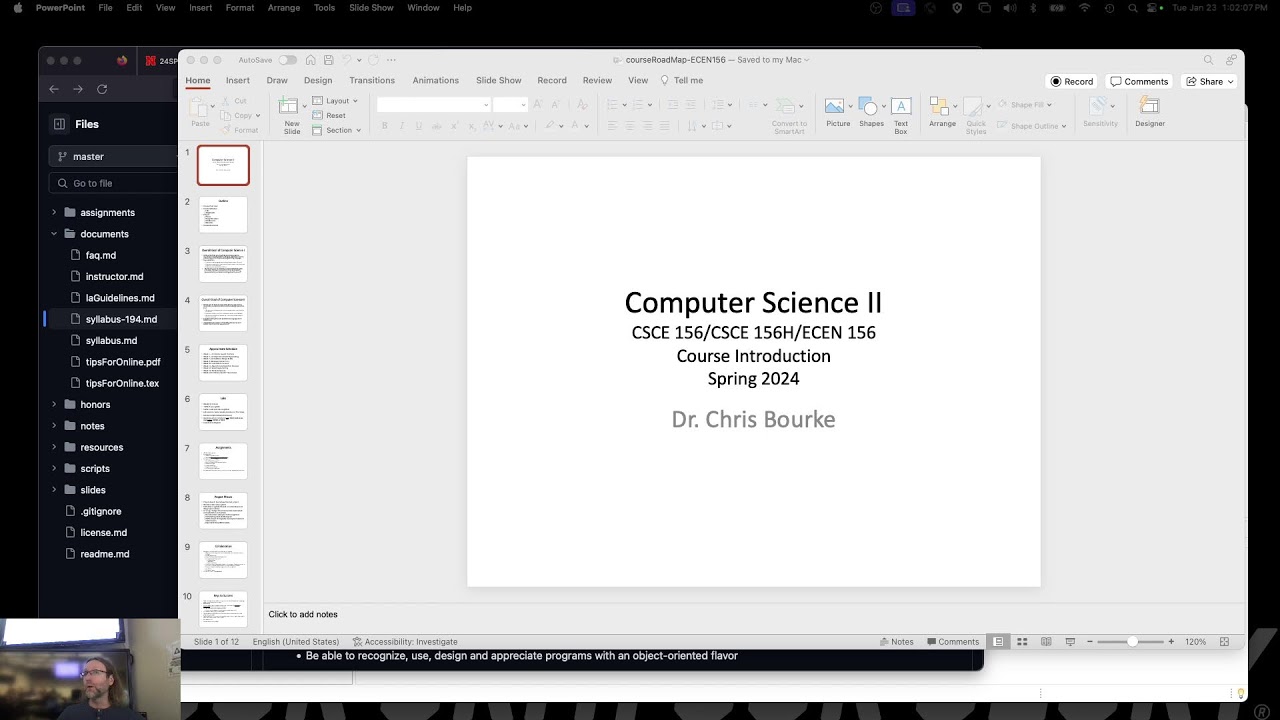Screen dimensions: 1280x720
Task: Select slide 2 thumbnail
Action: coord(223,214)
